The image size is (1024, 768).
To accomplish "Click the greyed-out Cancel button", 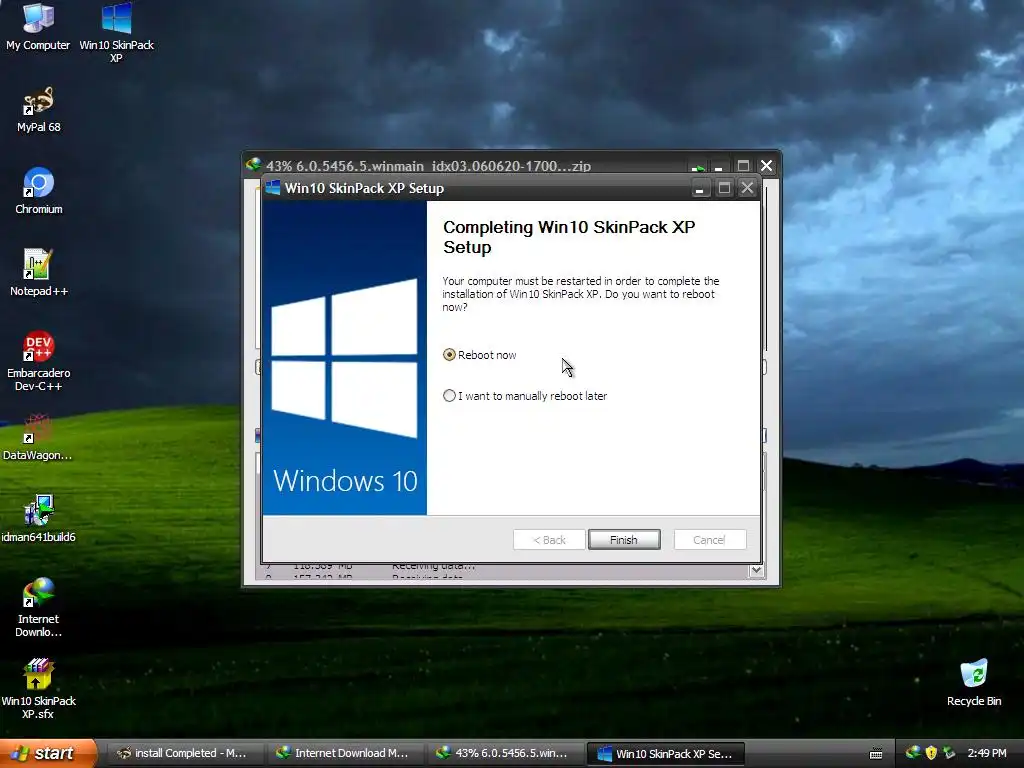I will point(709,540).
